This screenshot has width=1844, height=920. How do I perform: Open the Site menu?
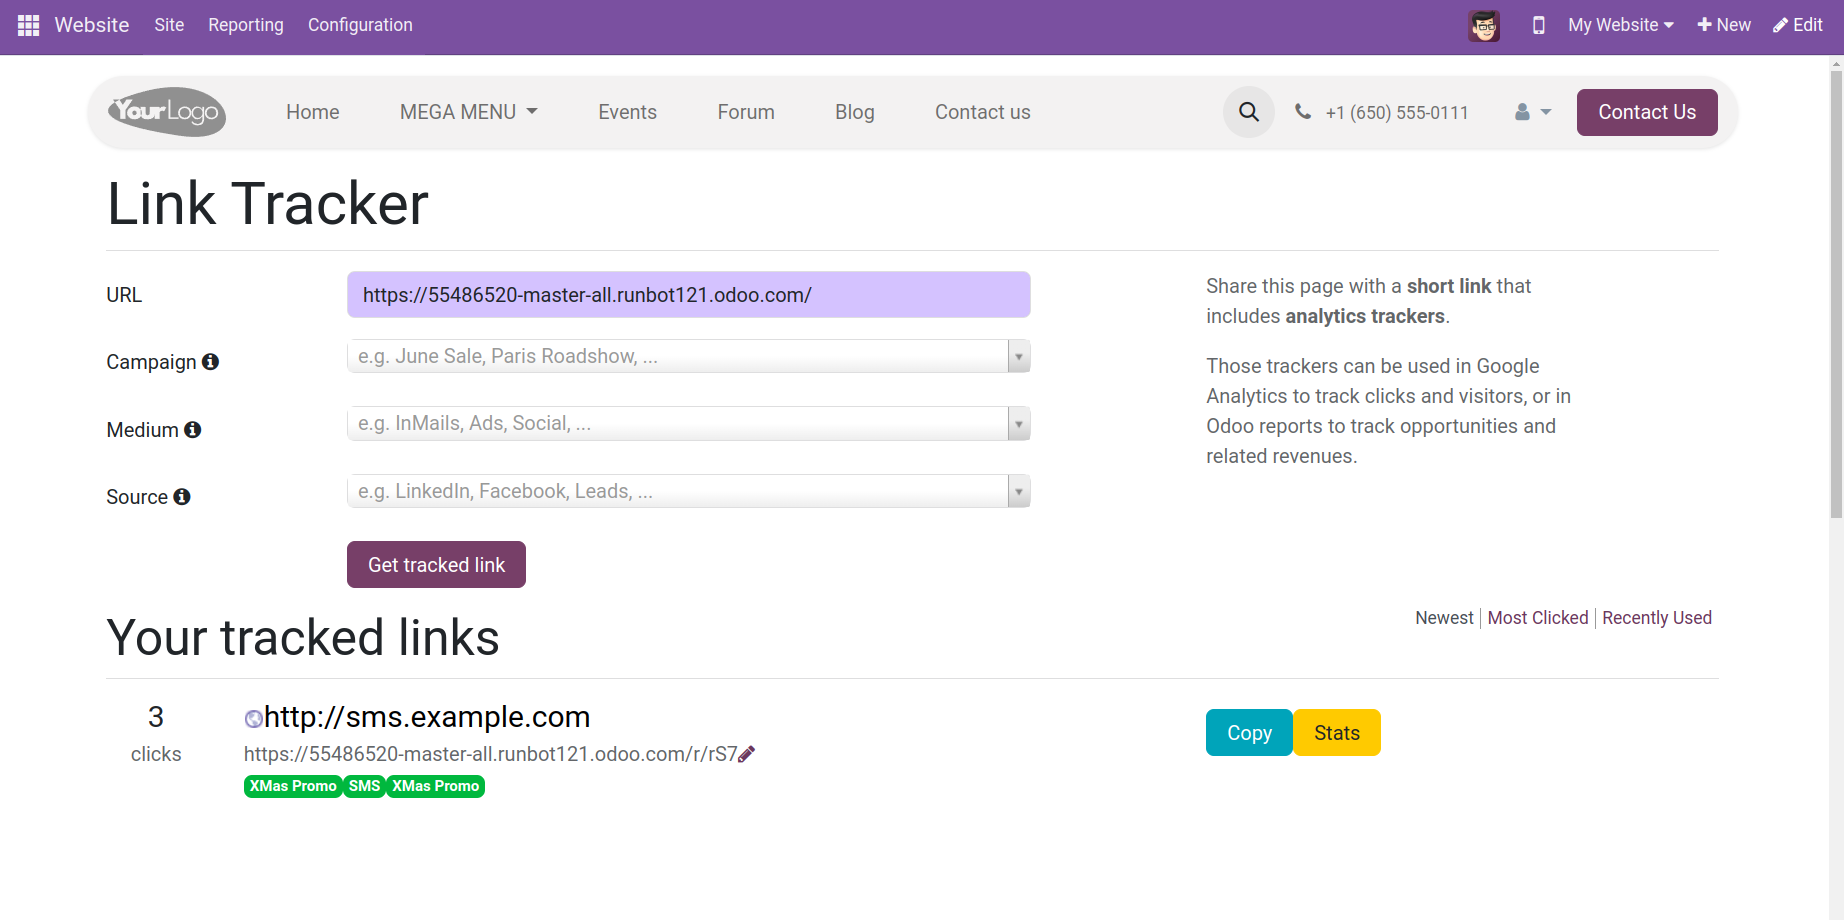[169, 25]
